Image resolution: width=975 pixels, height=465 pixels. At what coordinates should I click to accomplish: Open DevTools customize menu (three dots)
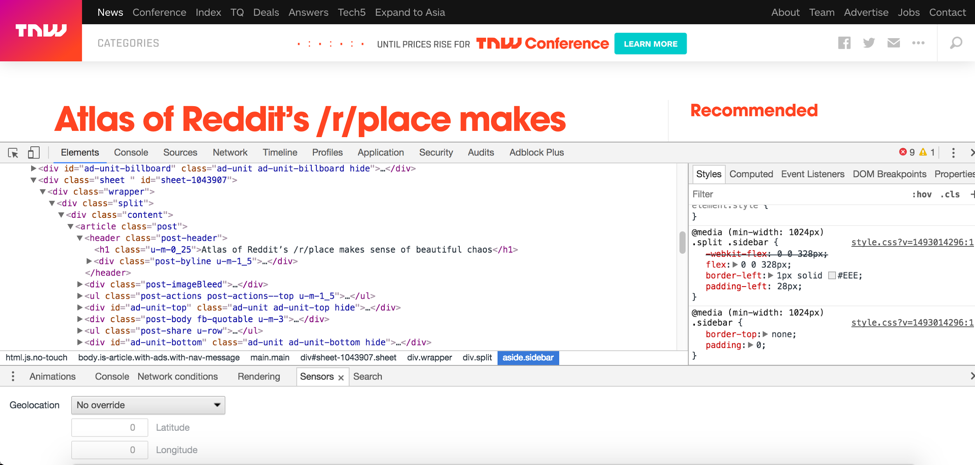953,152
